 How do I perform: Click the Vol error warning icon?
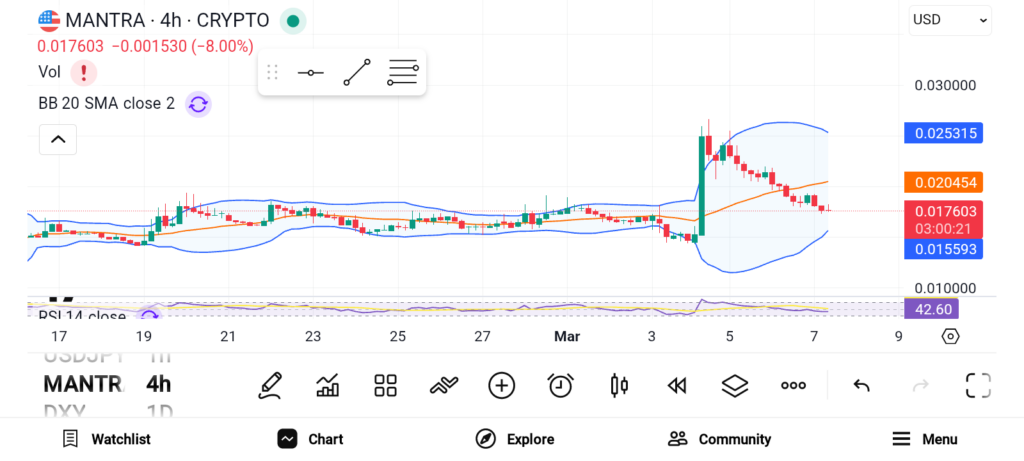84,72
